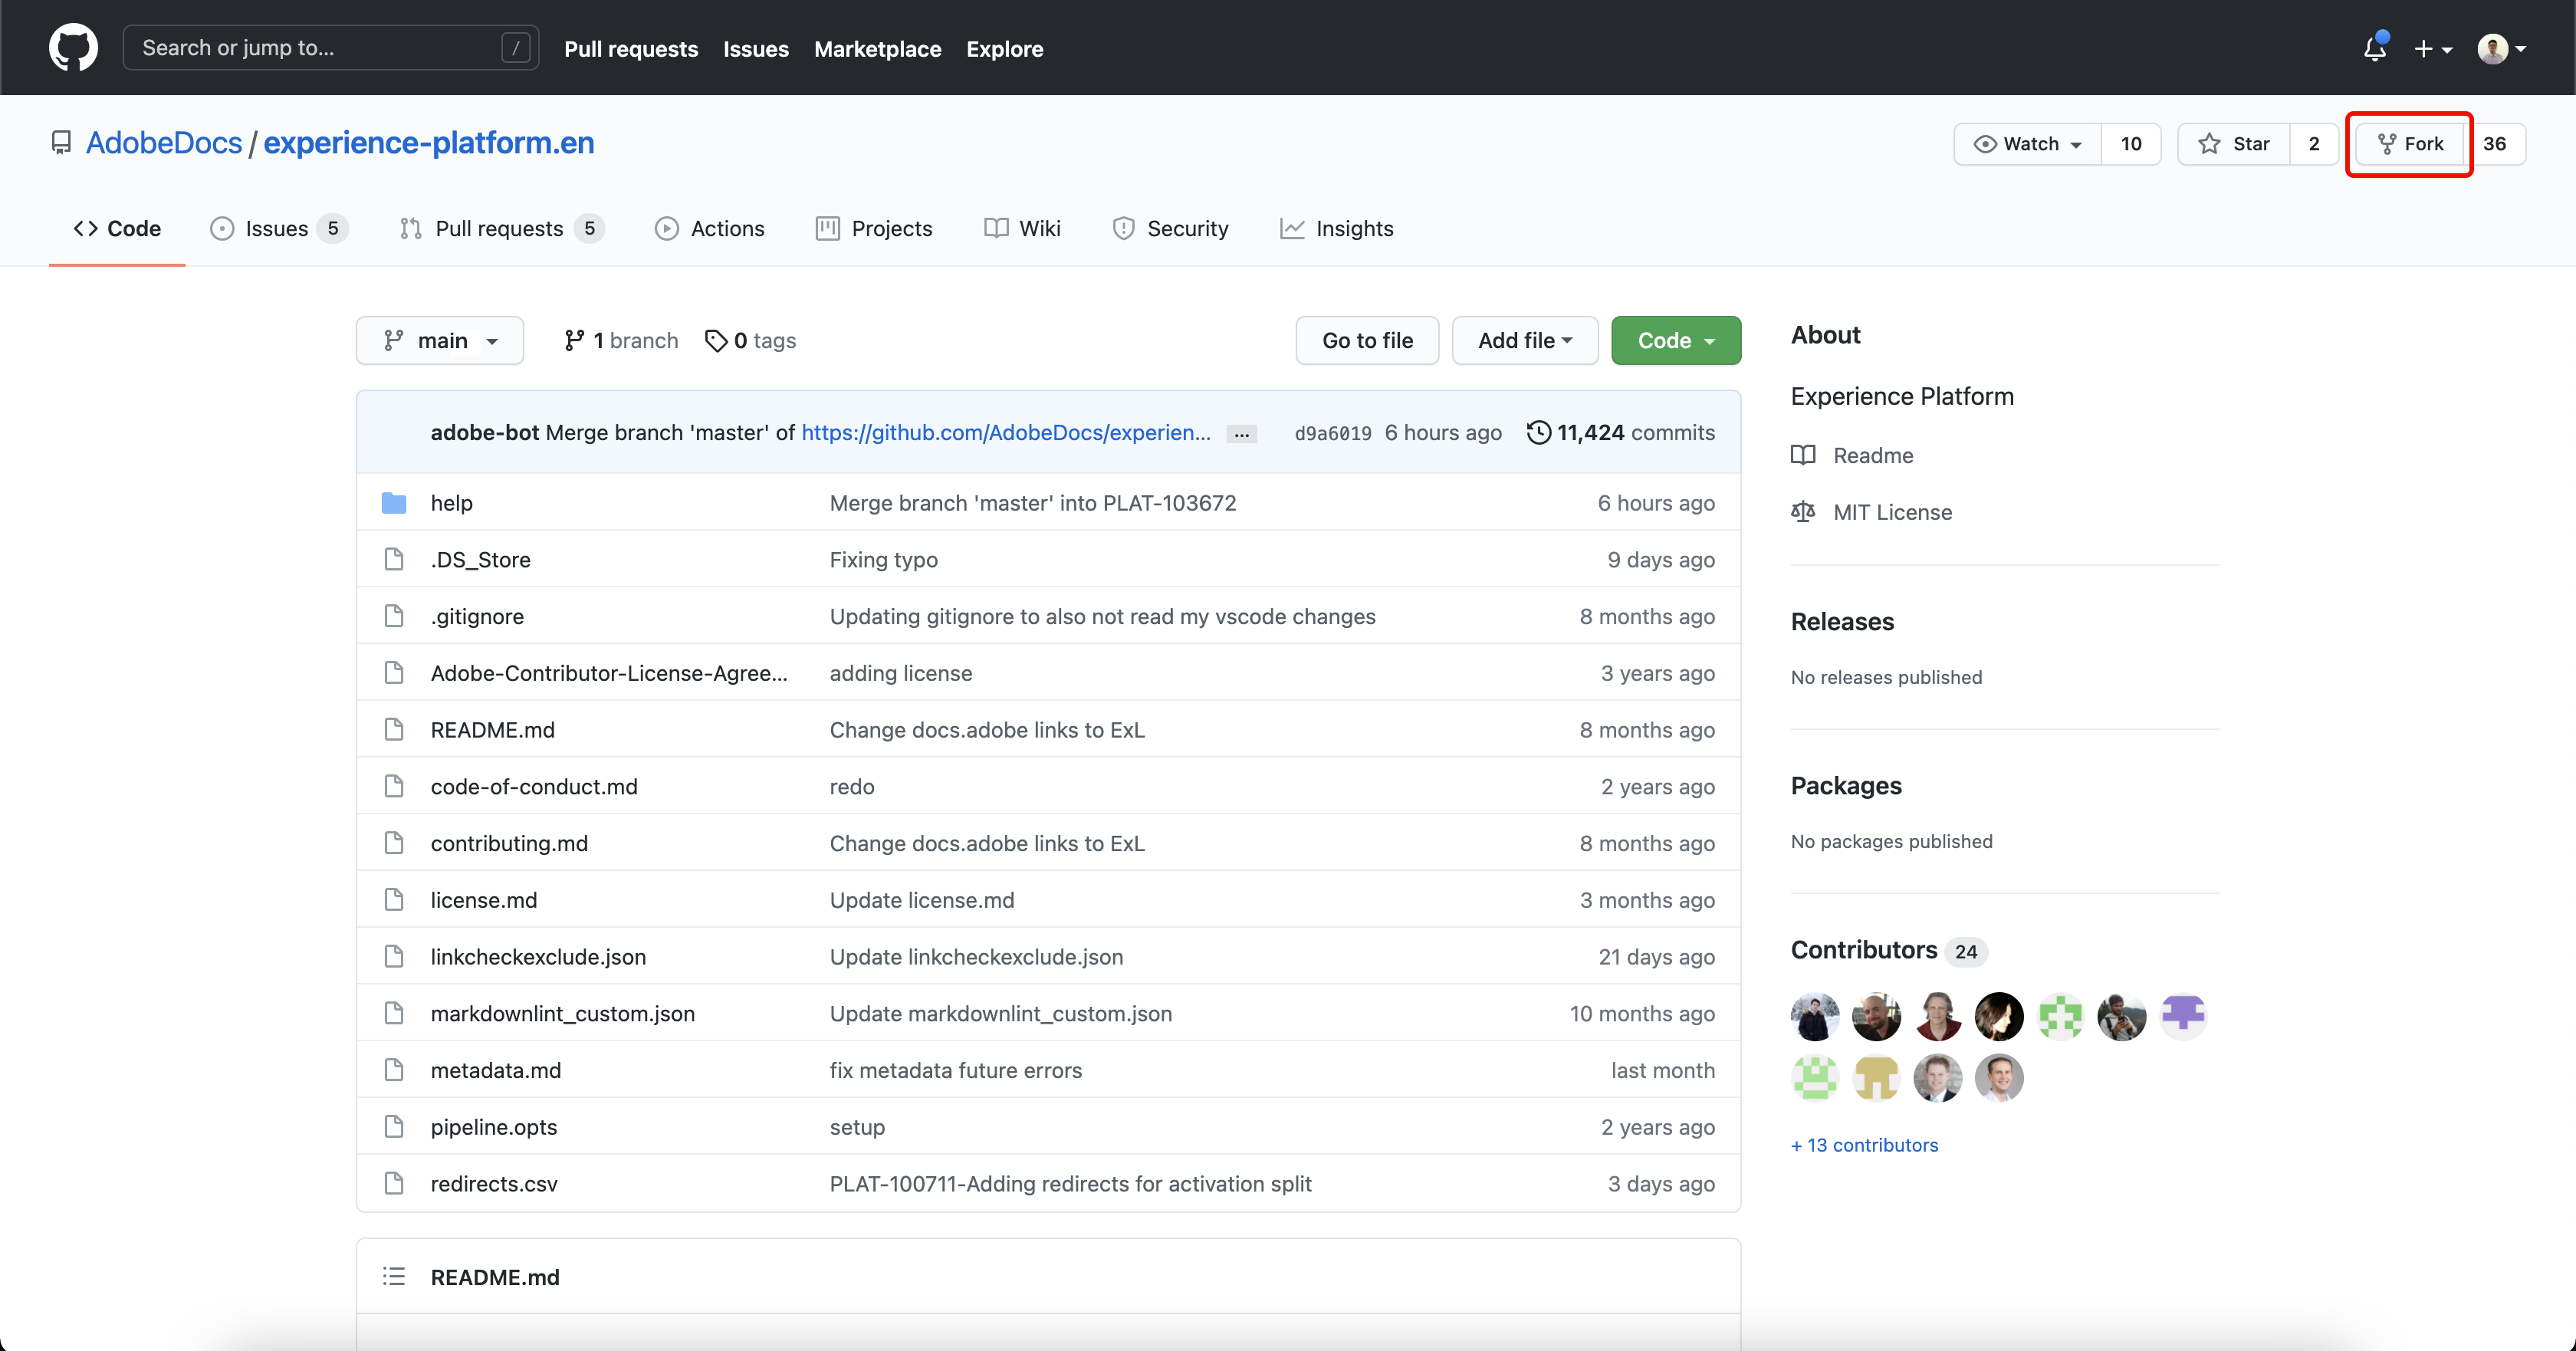
Task: Click the 1 branch icon link
Action: point(574,341)
